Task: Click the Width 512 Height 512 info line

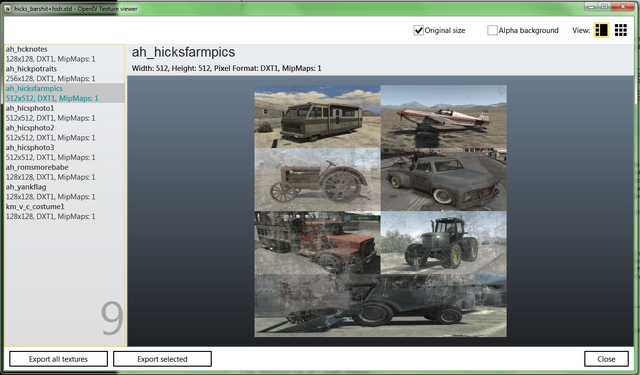Action: 227,69
